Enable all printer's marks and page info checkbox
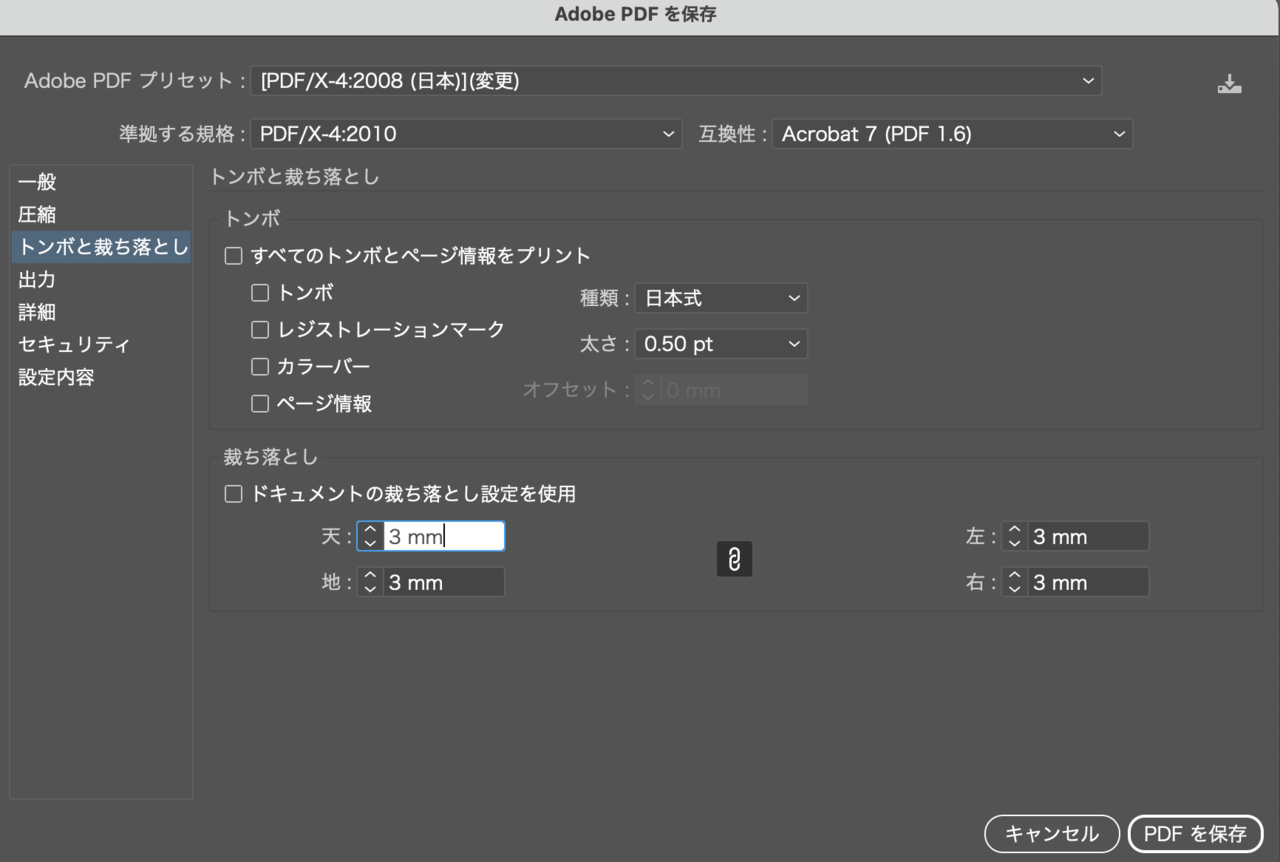Viewport: 1280px width, 862px height. pyautogui.click(x=233, y=256)
